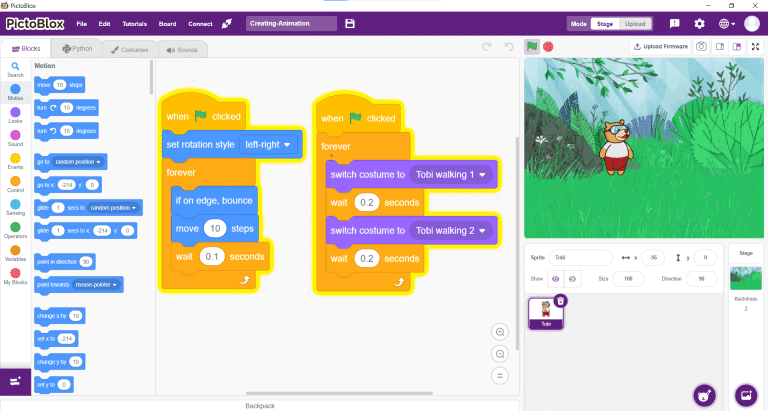Open the Connect menu
The image size is (768, 411).
200,24
